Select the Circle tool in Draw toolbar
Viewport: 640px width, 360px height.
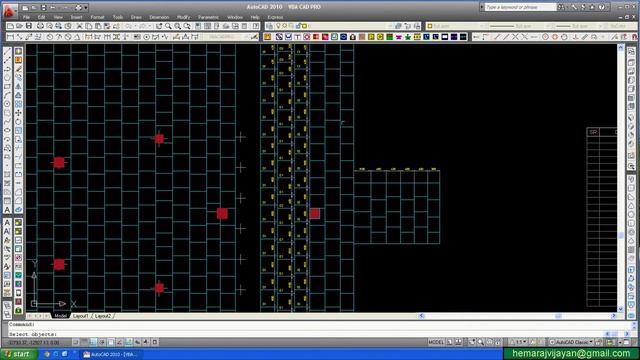pos(7,104)
